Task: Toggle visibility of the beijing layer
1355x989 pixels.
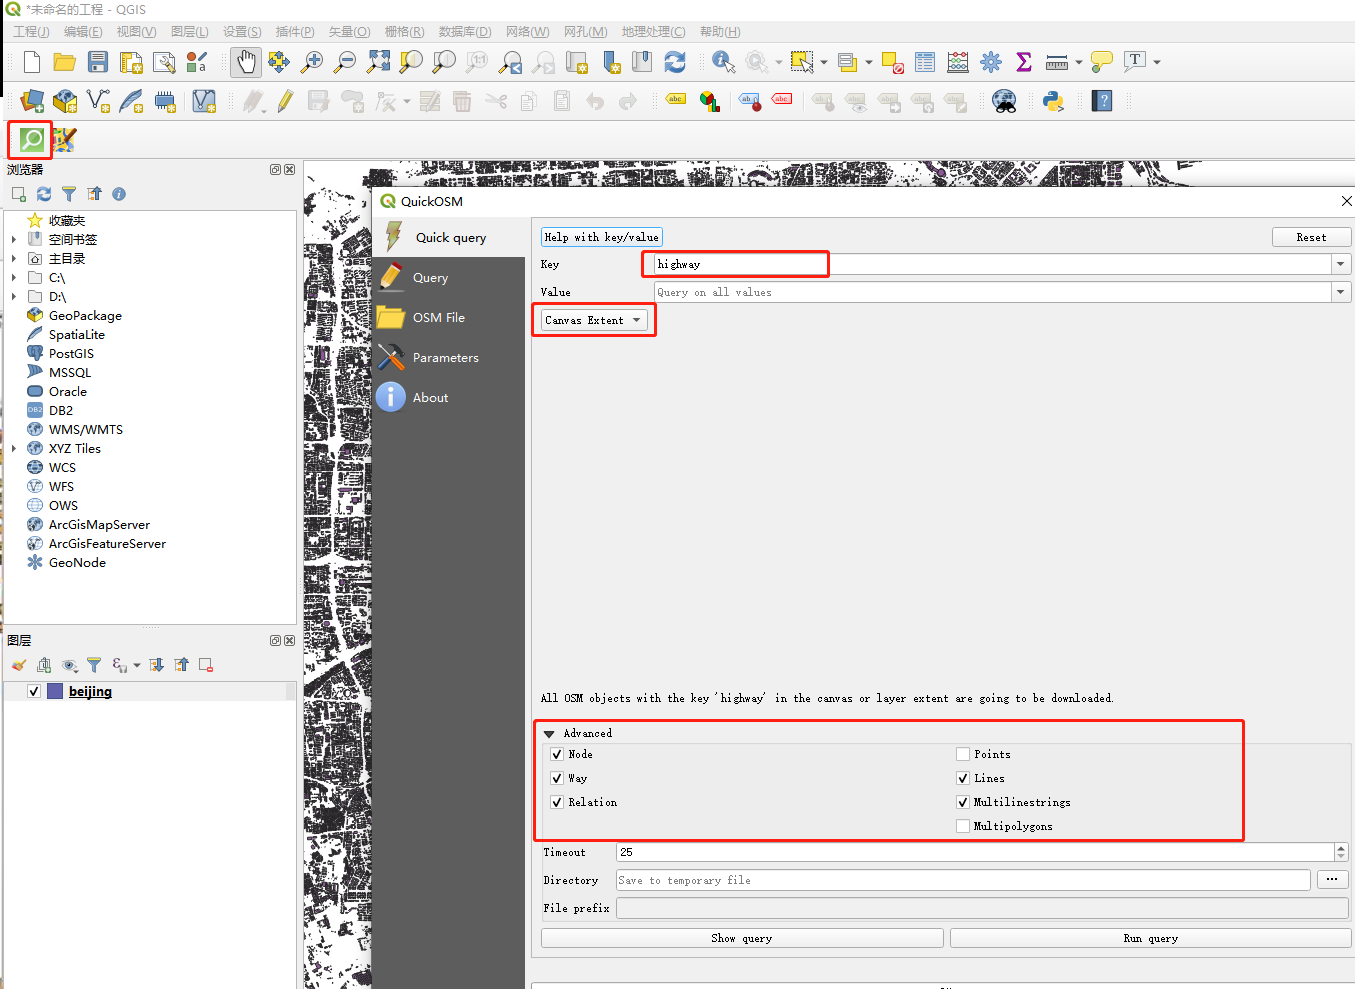Action: tap(34, 691)
